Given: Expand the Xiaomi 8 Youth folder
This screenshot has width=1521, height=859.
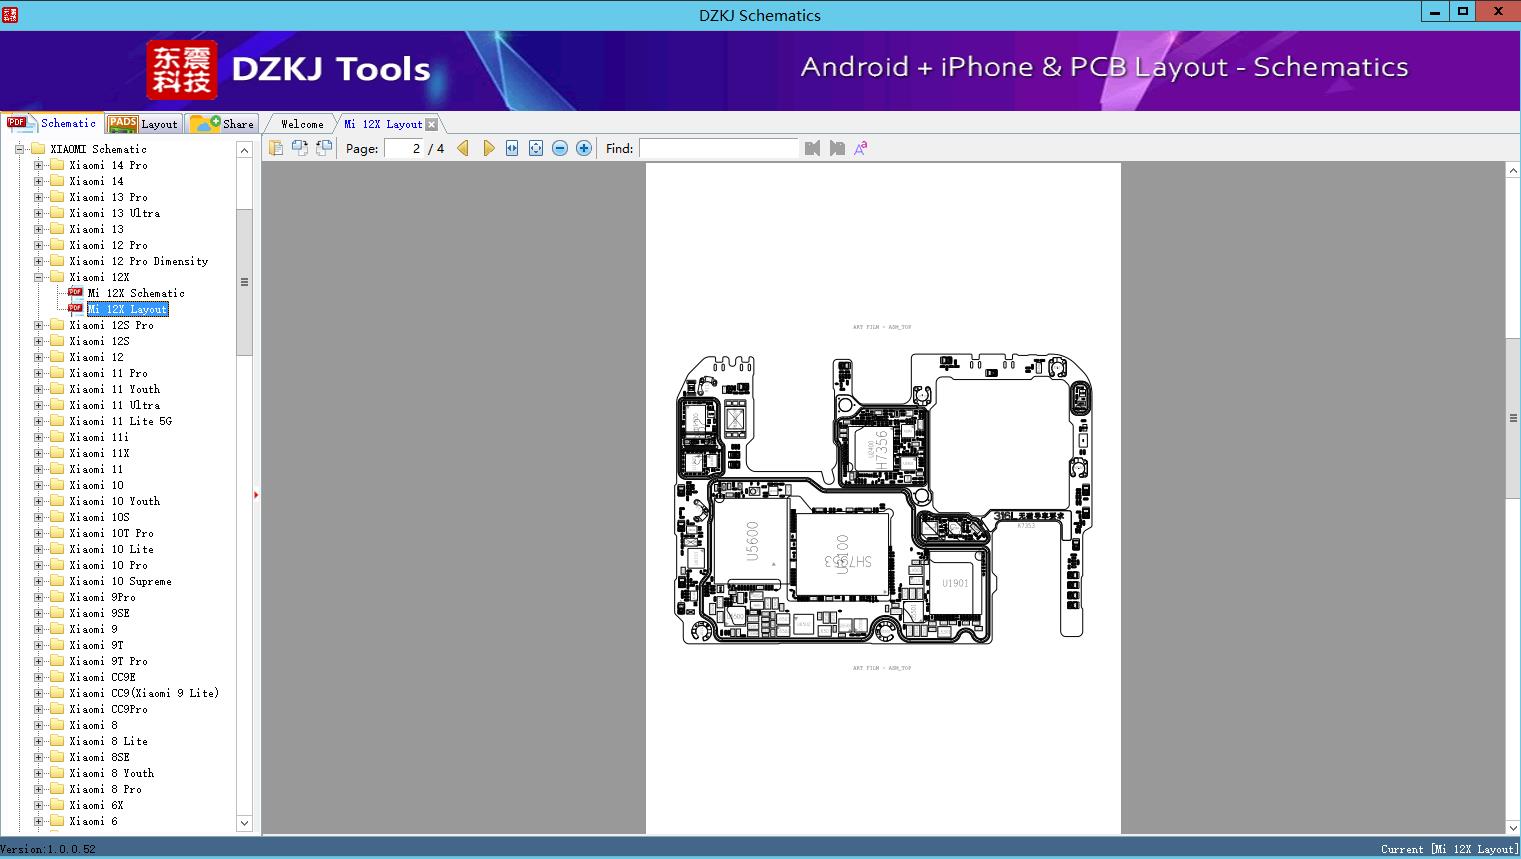Looking at the screenshot, I should (x=38, y=773).
